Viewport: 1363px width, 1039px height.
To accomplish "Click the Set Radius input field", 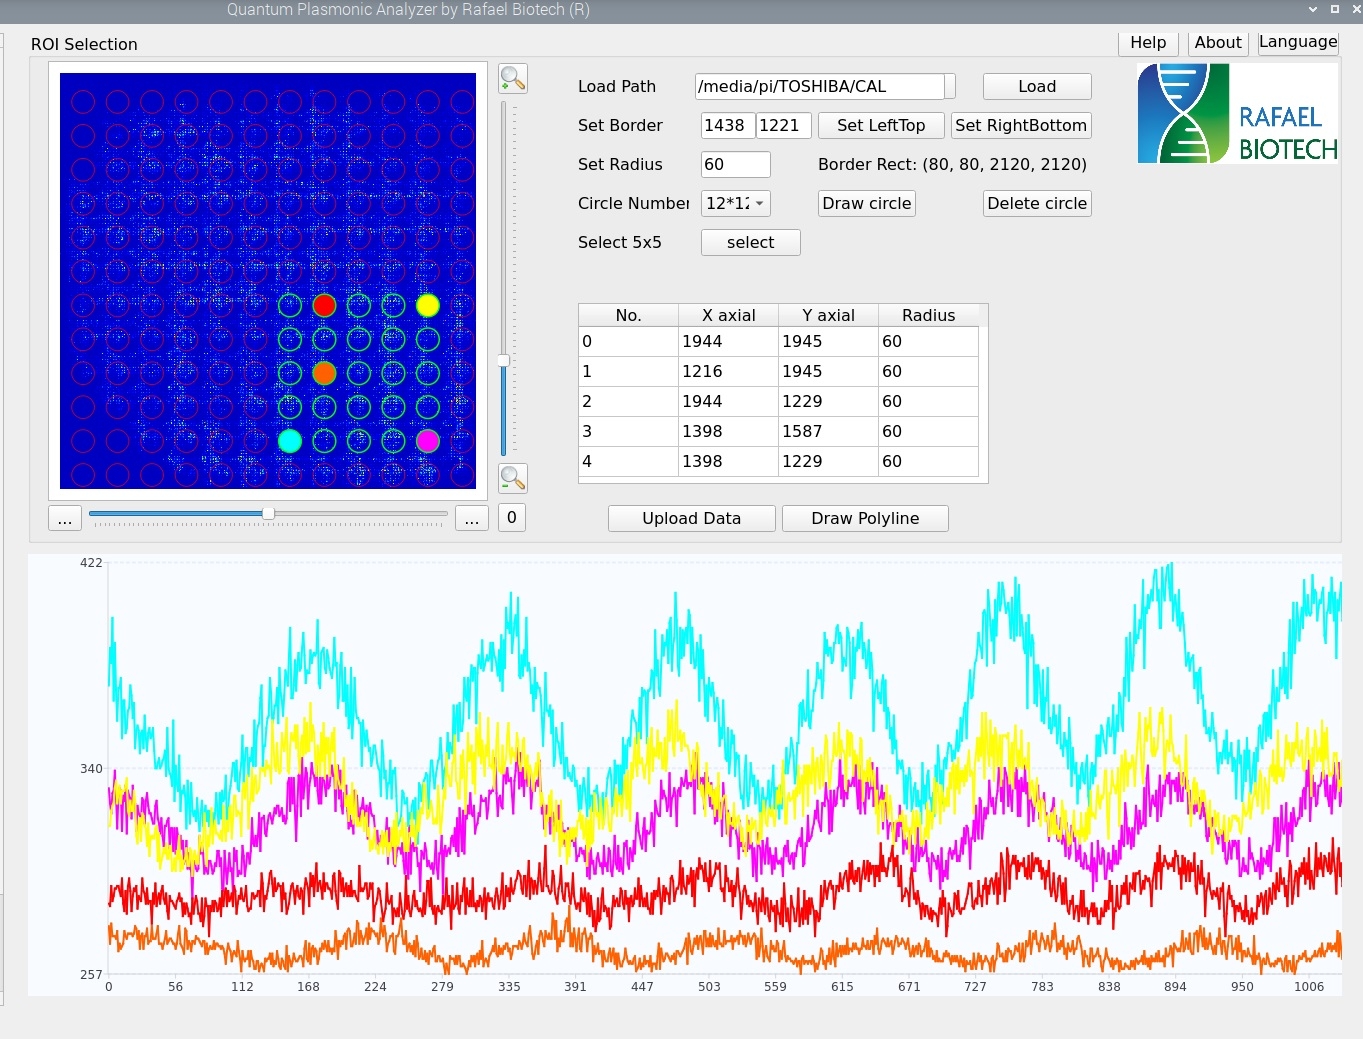I will click(x=735, y=164).
